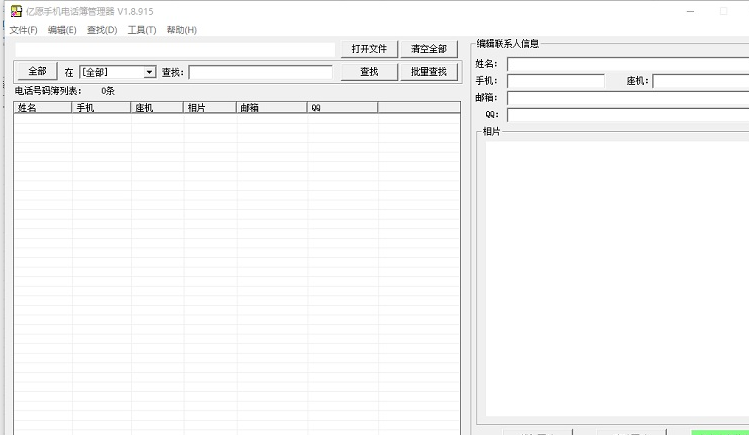Click the file path field beside 打开文件
The image size is (749, 435).
click(x=175, y=50)
